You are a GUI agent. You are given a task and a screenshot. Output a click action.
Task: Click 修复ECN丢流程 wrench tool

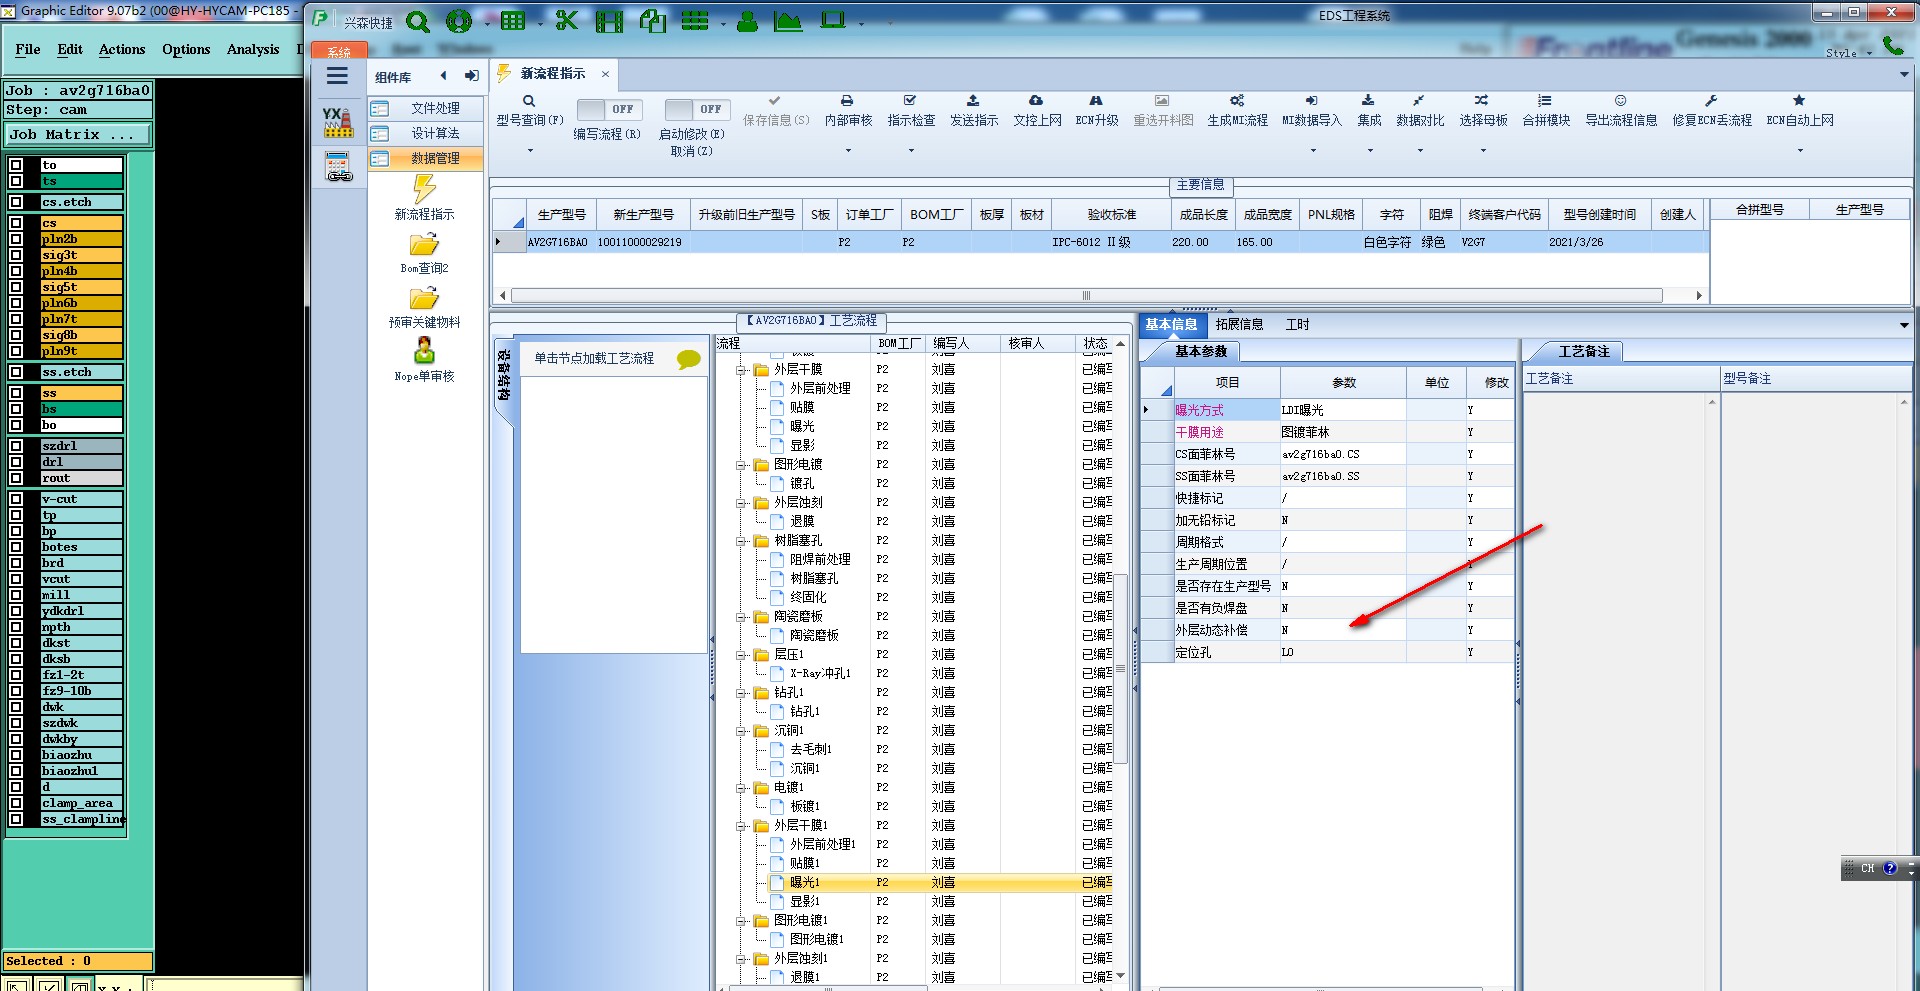click(1712, 110)
